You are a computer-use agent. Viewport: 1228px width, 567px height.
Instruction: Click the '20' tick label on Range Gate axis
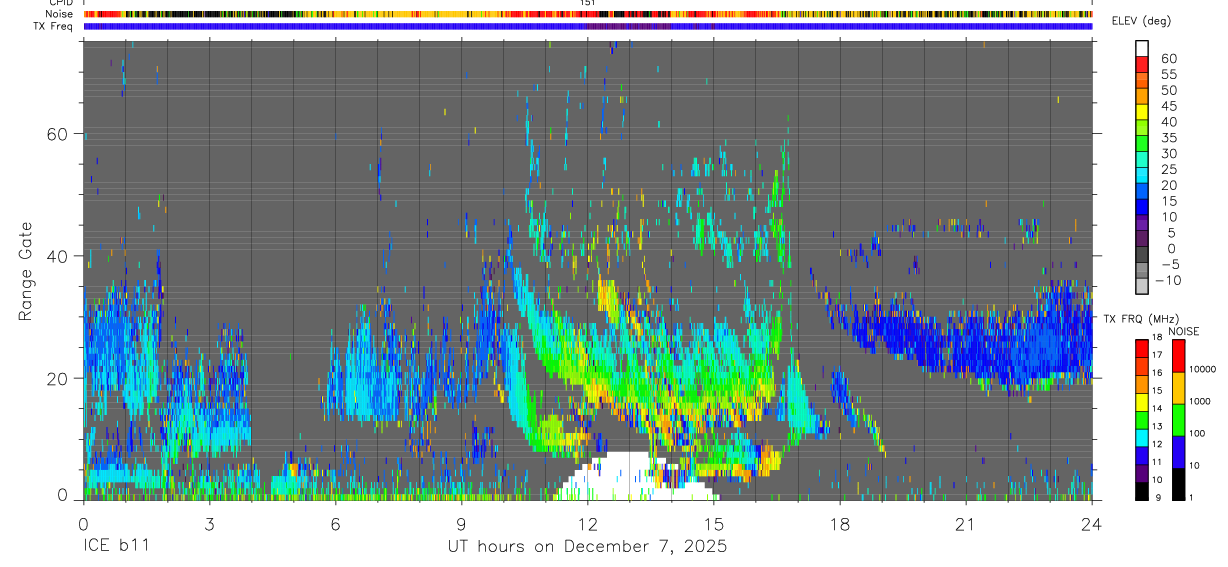[59, 378]
